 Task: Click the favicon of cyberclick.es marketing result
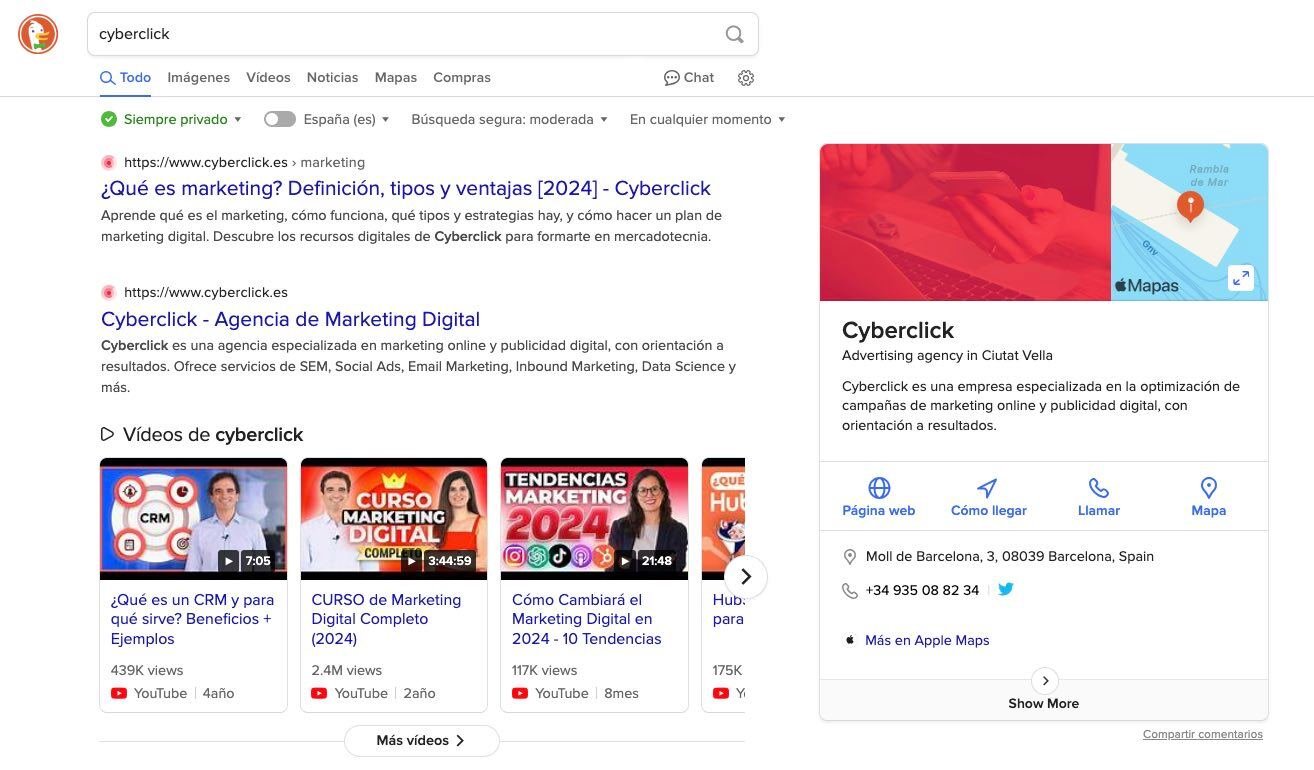click(x=108, y=162)
